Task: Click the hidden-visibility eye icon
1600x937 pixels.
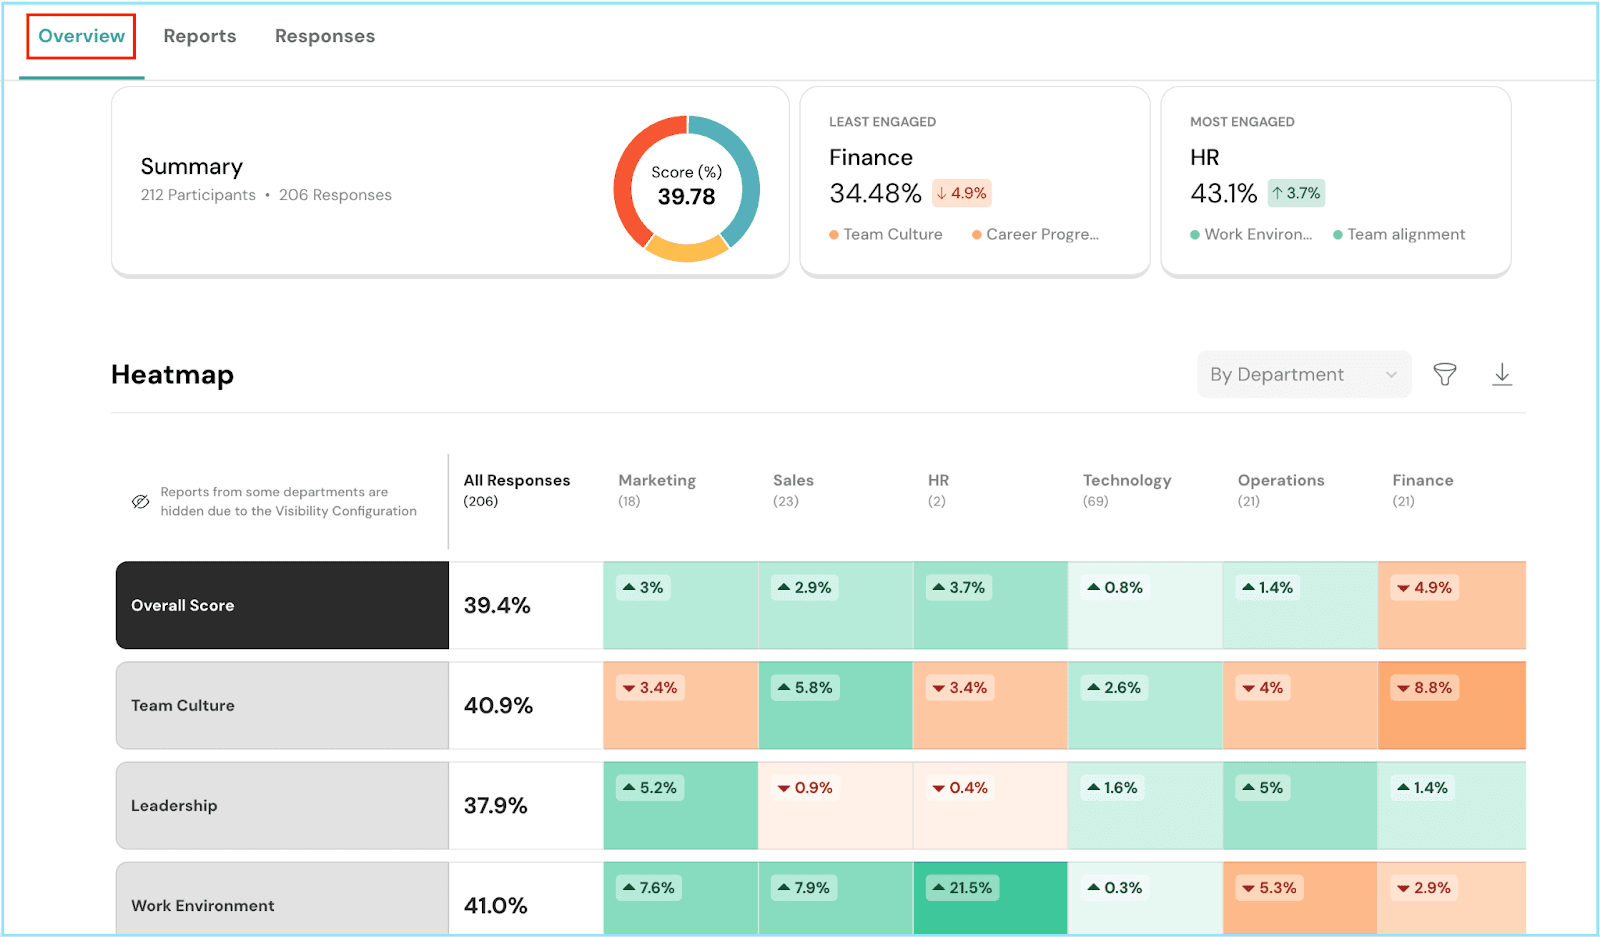Action: [x=141, y=501]
